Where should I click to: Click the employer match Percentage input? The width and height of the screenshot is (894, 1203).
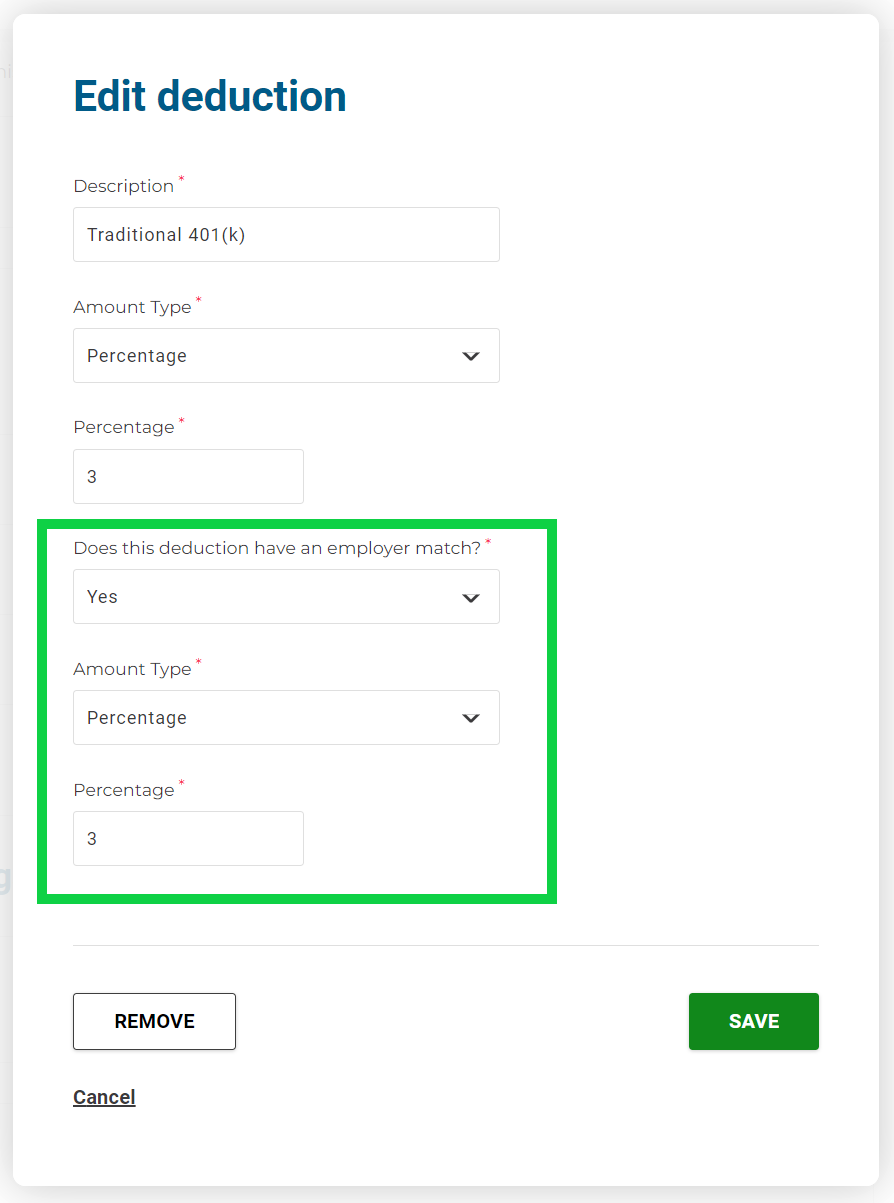pos(188,838)
